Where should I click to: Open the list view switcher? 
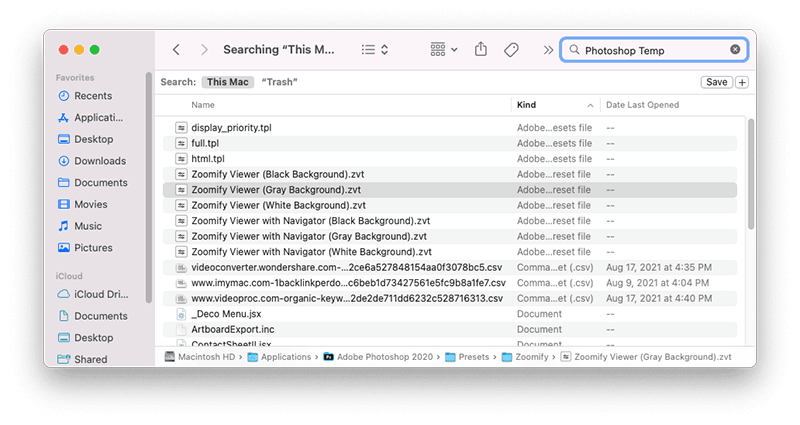375,49
